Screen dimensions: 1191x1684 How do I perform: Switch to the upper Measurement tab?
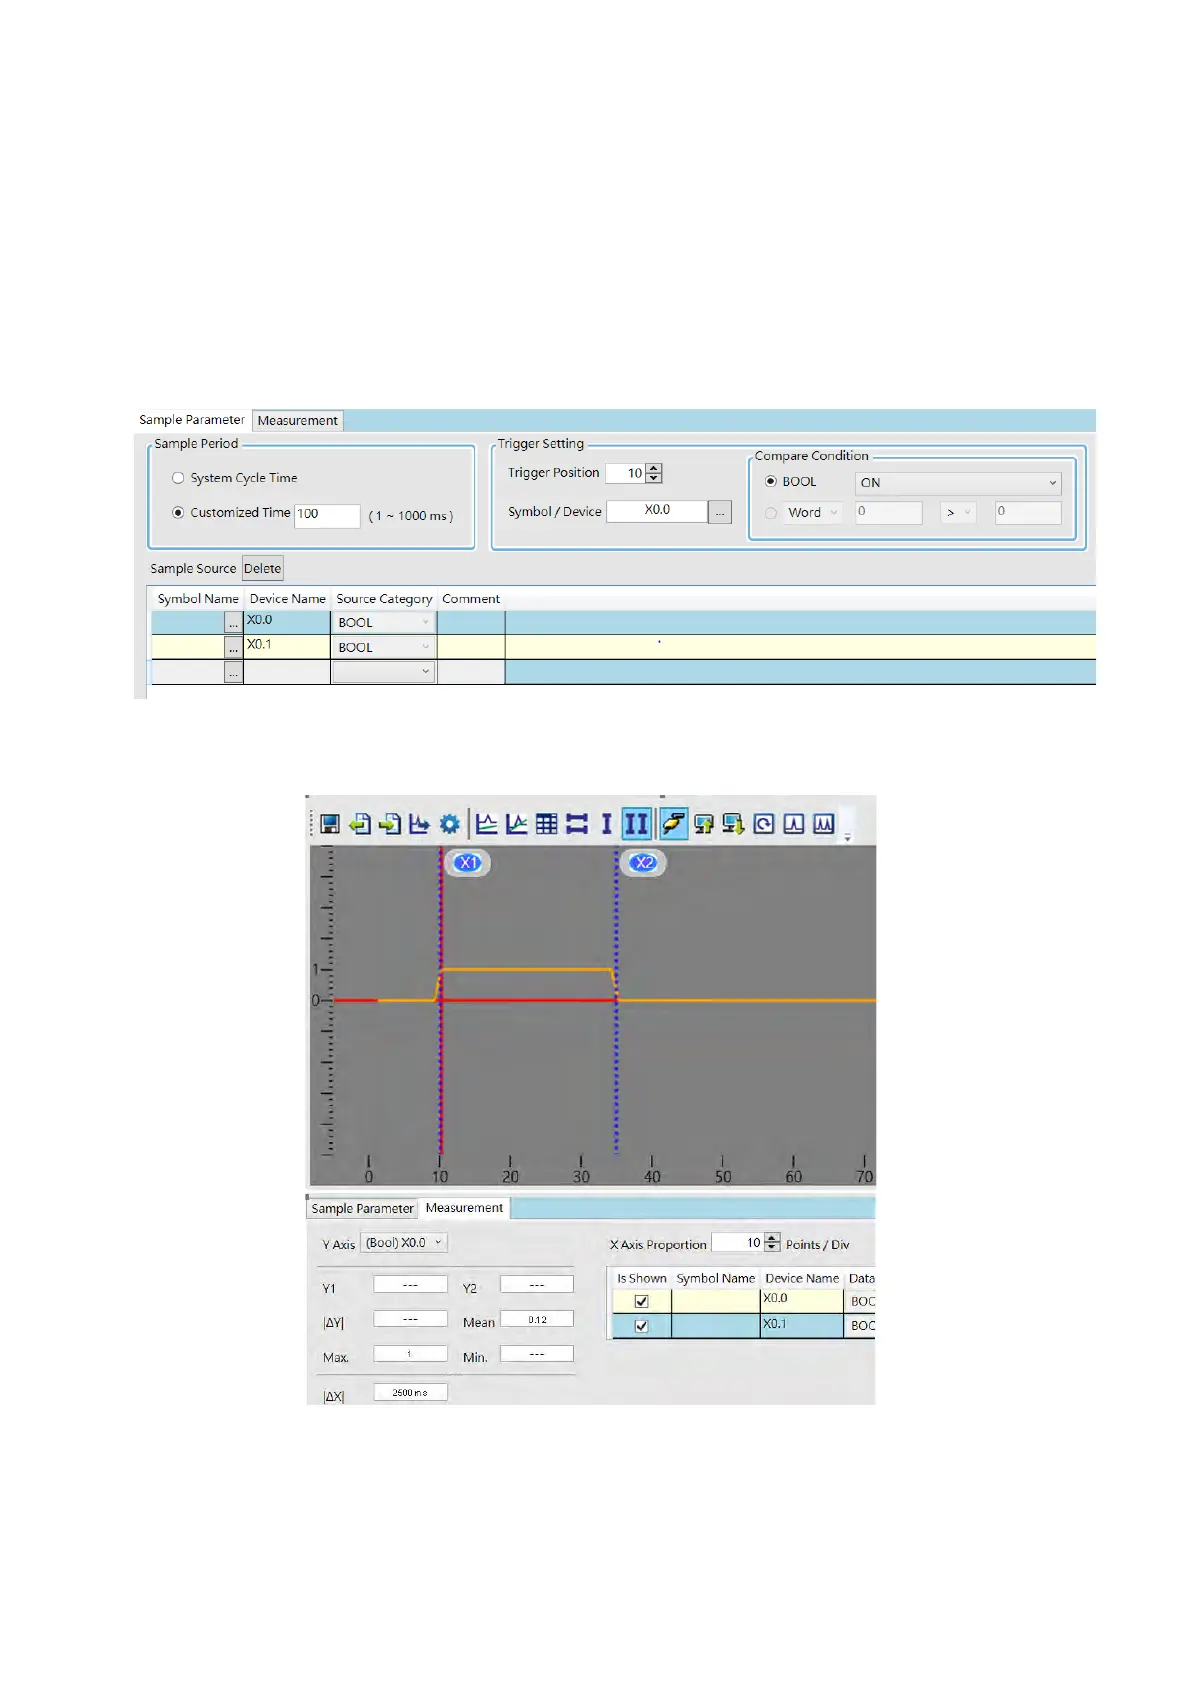coord(298,421)
